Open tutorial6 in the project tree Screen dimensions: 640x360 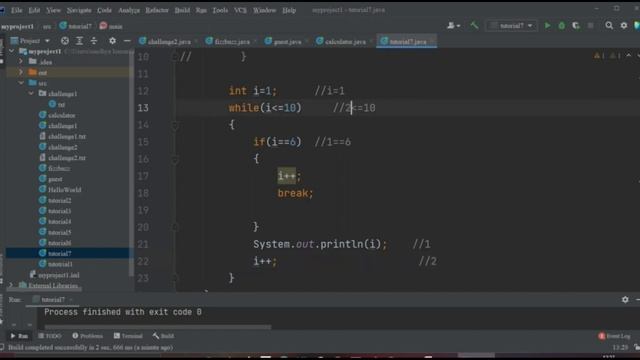pyautogui.click(x=55, y=243)
